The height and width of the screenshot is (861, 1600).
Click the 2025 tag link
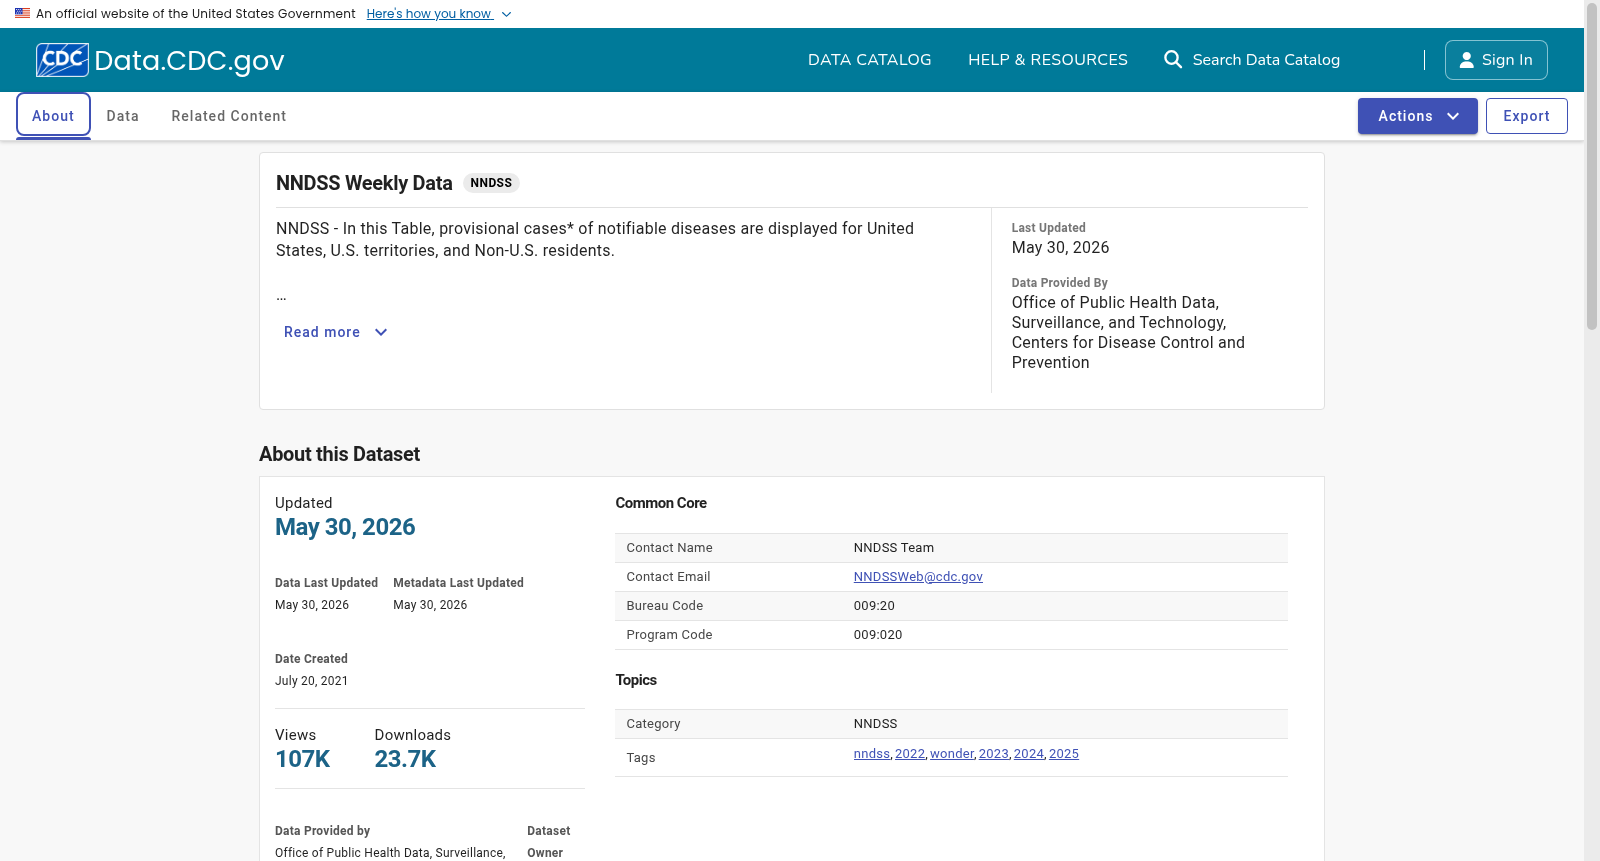pos(1064,754)
